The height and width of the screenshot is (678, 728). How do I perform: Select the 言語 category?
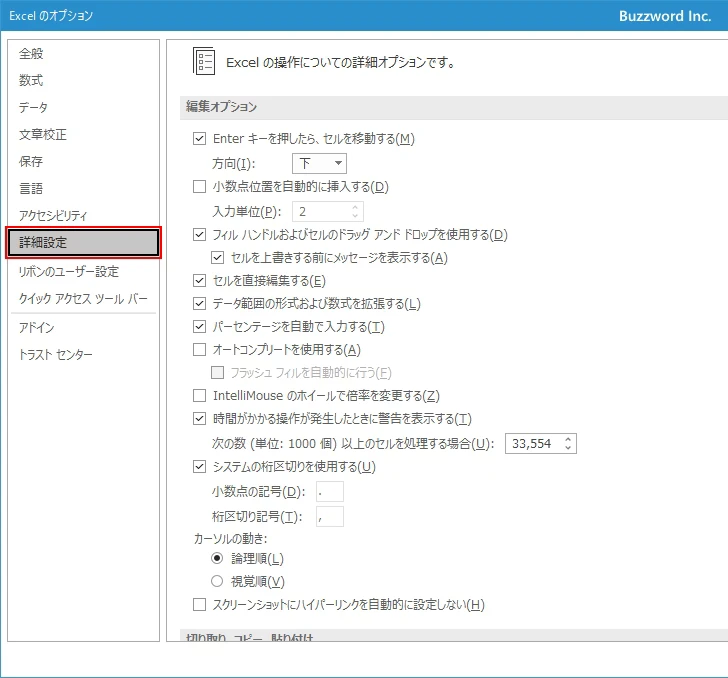[31, 188]
